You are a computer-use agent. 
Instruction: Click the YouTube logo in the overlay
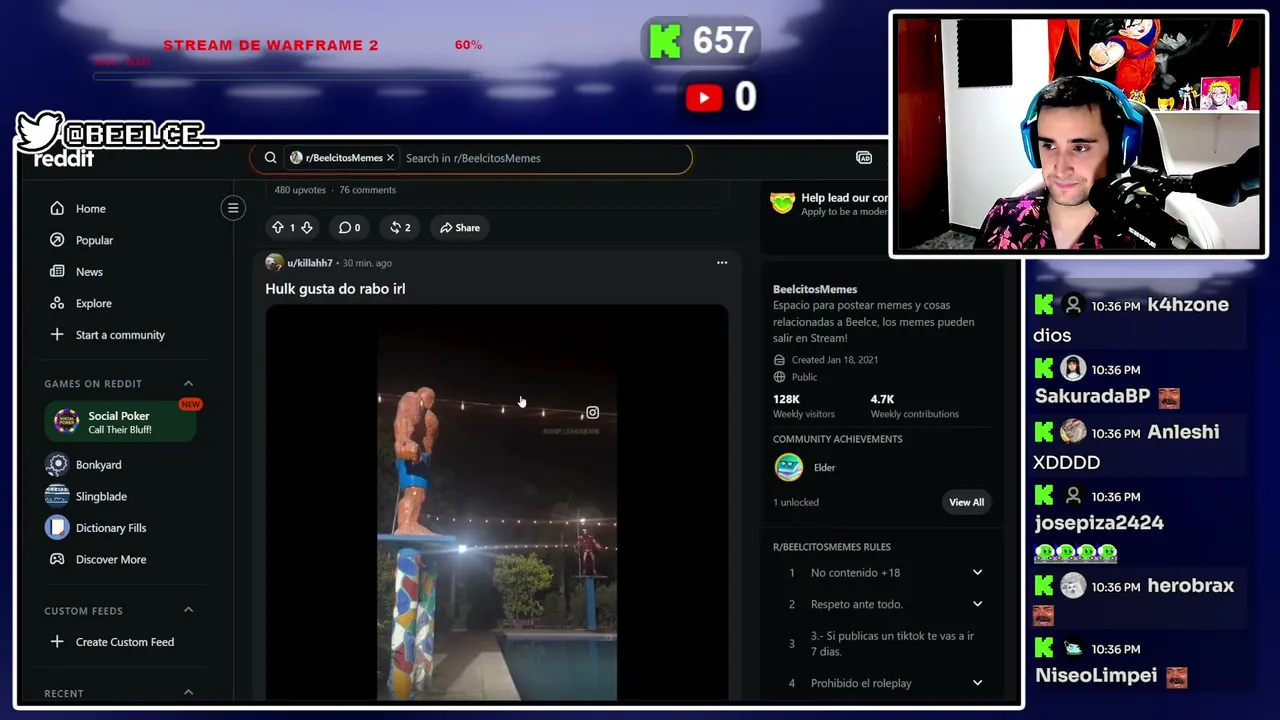[704, 97]
